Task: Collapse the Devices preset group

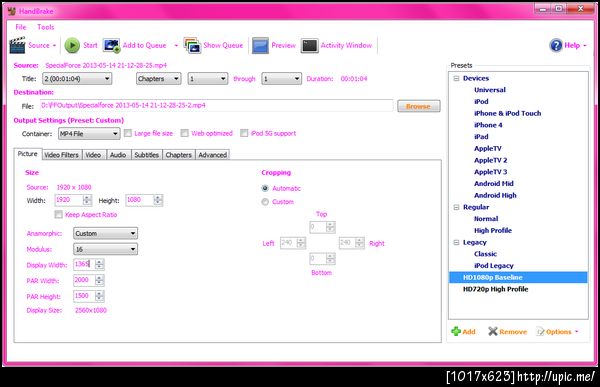Action: pyautogui.click(x=456, y=78)
